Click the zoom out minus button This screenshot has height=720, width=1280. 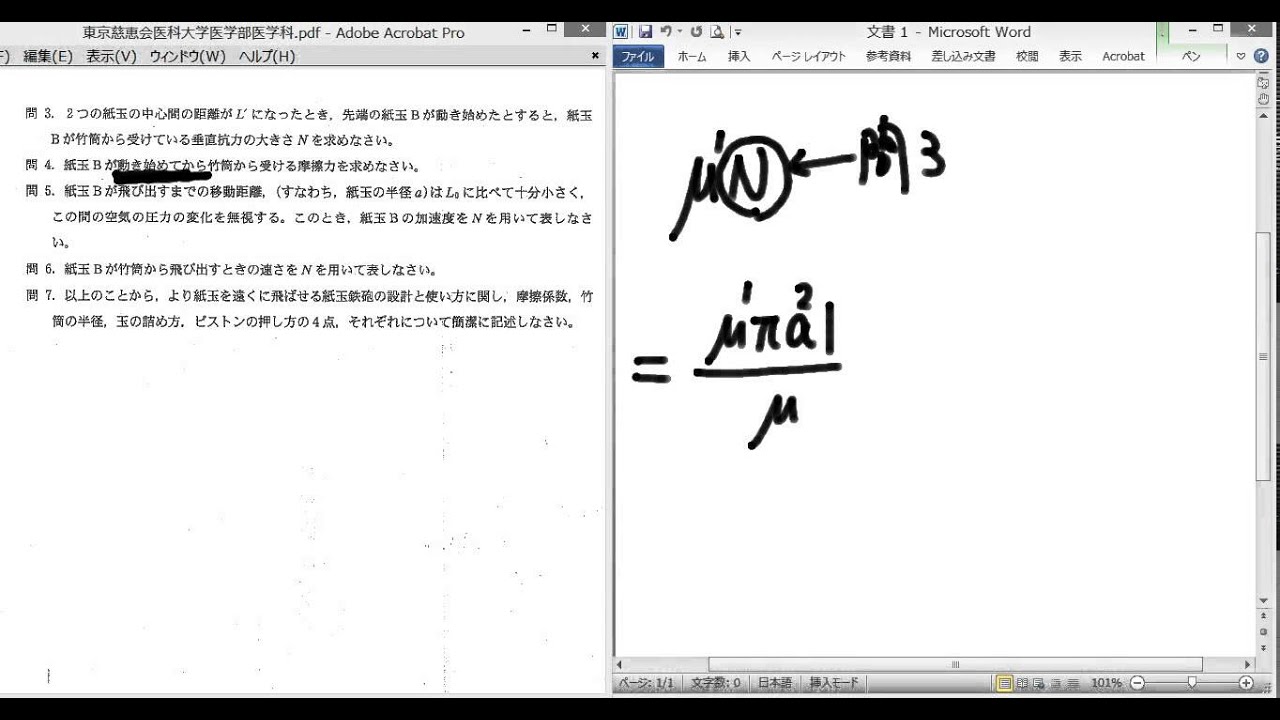point(1136,683)
